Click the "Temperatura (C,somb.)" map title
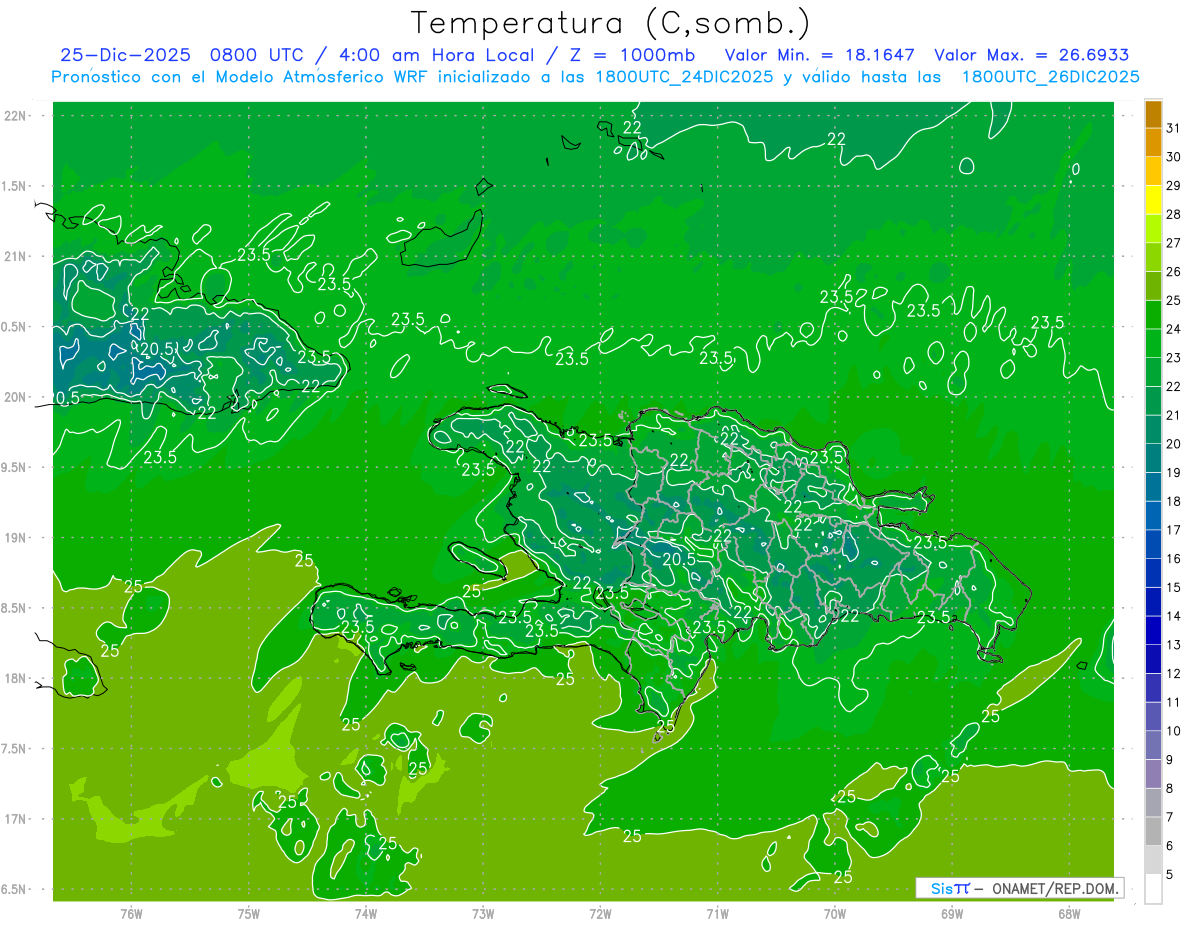Screen dimensions: 1200x927 click(x=611, y=23)
